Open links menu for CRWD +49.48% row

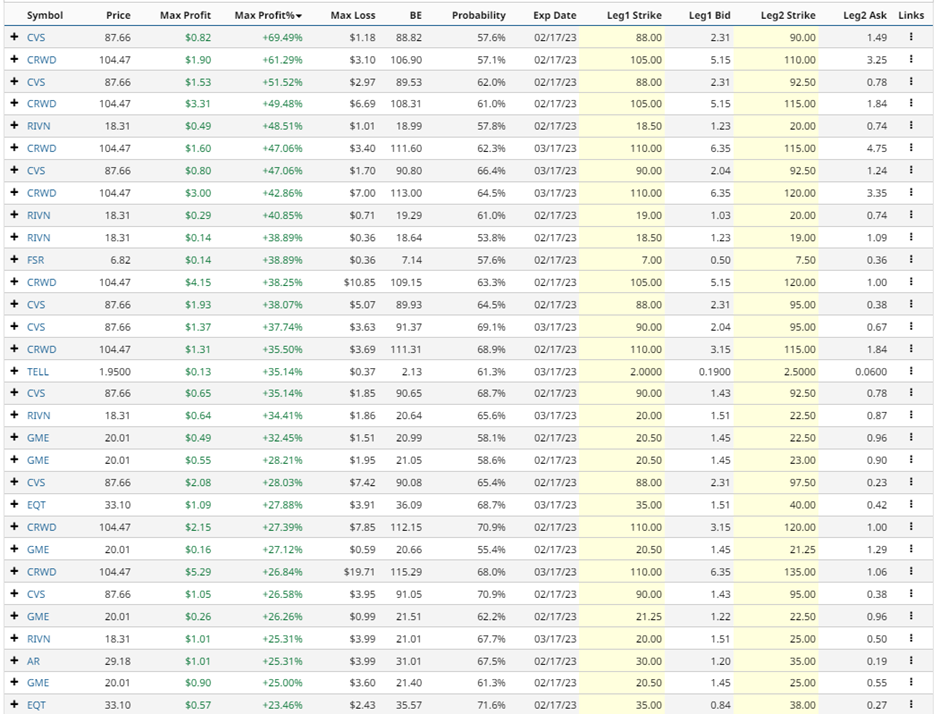(x=911, y=104)
